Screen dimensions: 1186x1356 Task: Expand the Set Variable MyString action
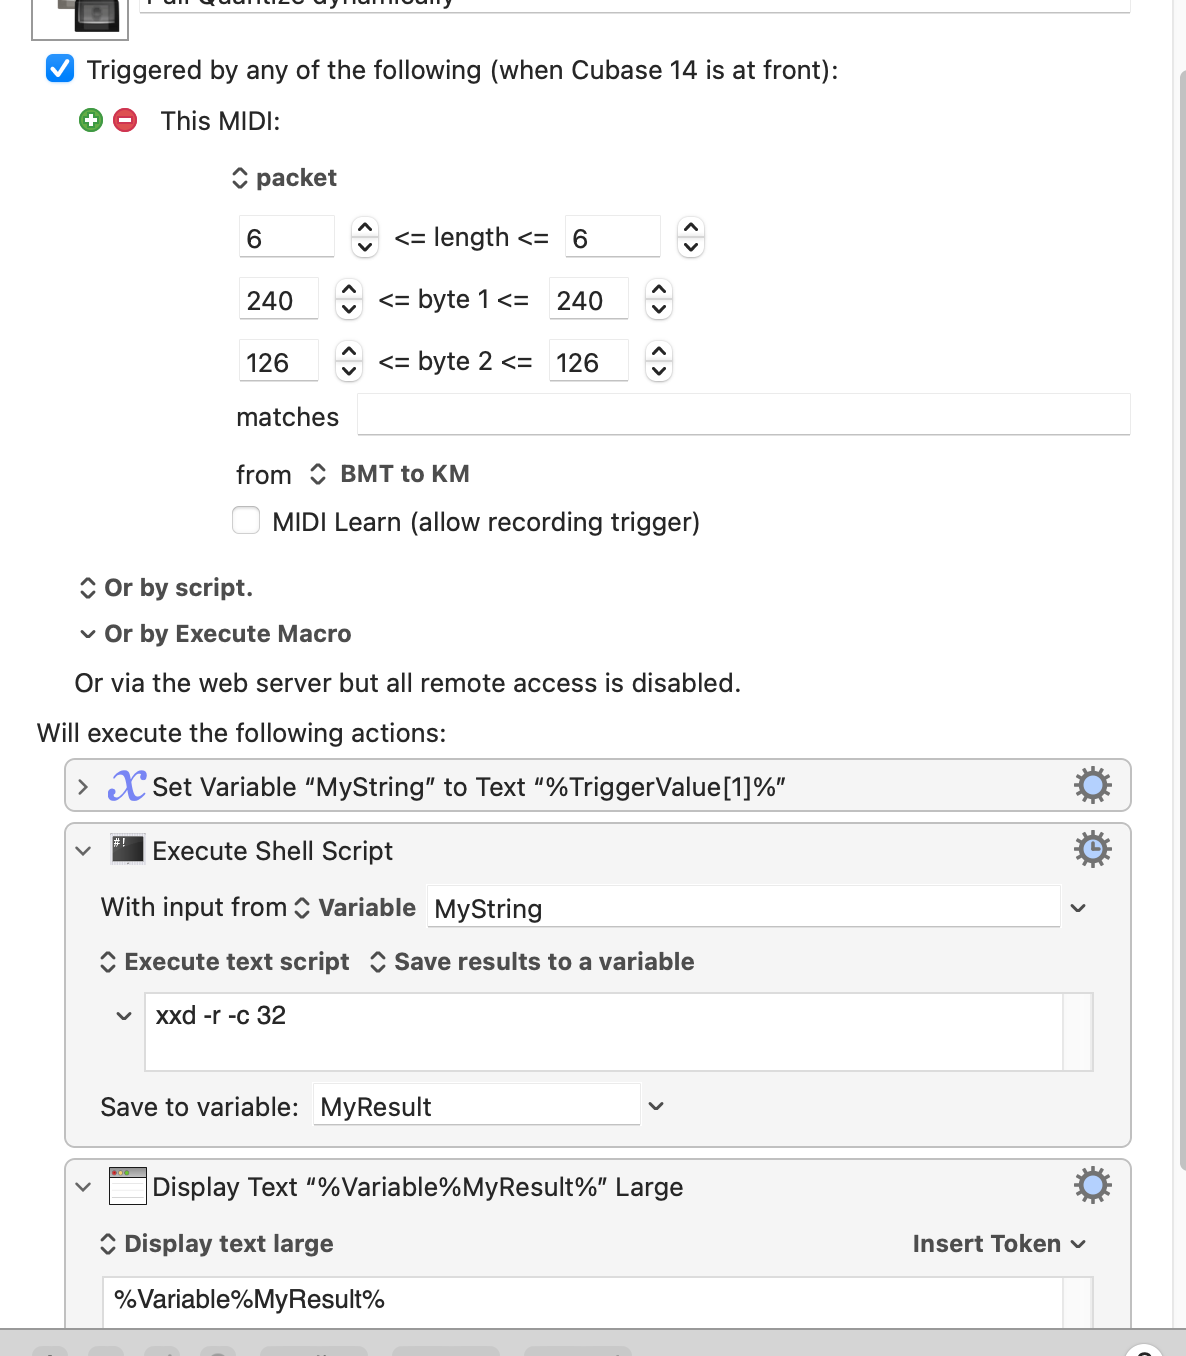click(x=83, y=787)
